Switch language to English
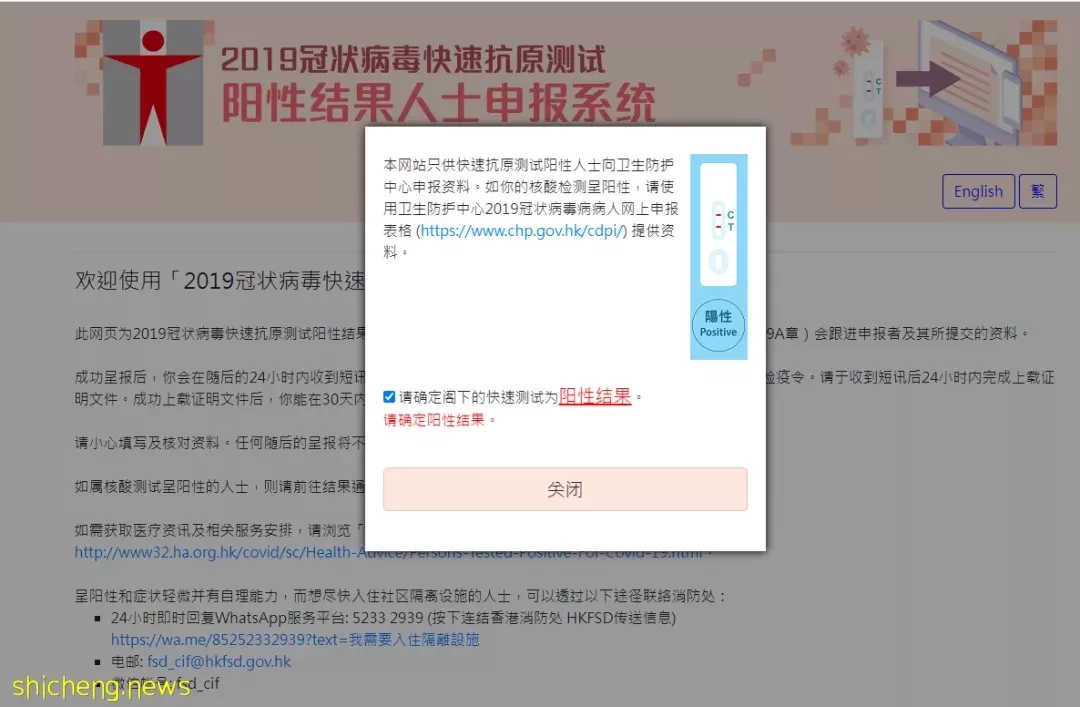 pyautogui.click(x=978, y=192)
